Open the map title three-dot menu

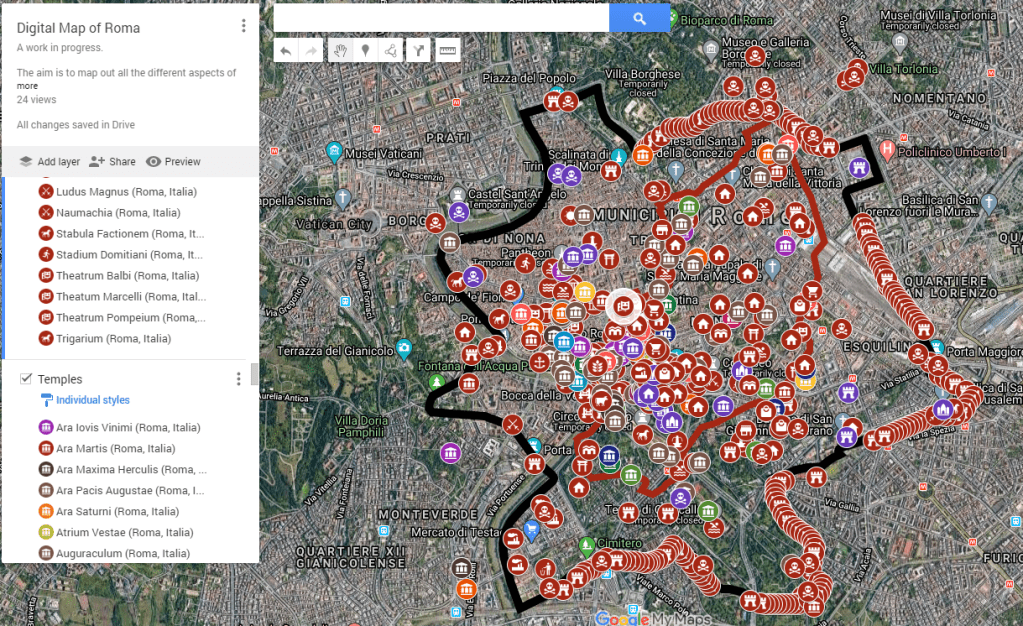[x=243, y=26]
